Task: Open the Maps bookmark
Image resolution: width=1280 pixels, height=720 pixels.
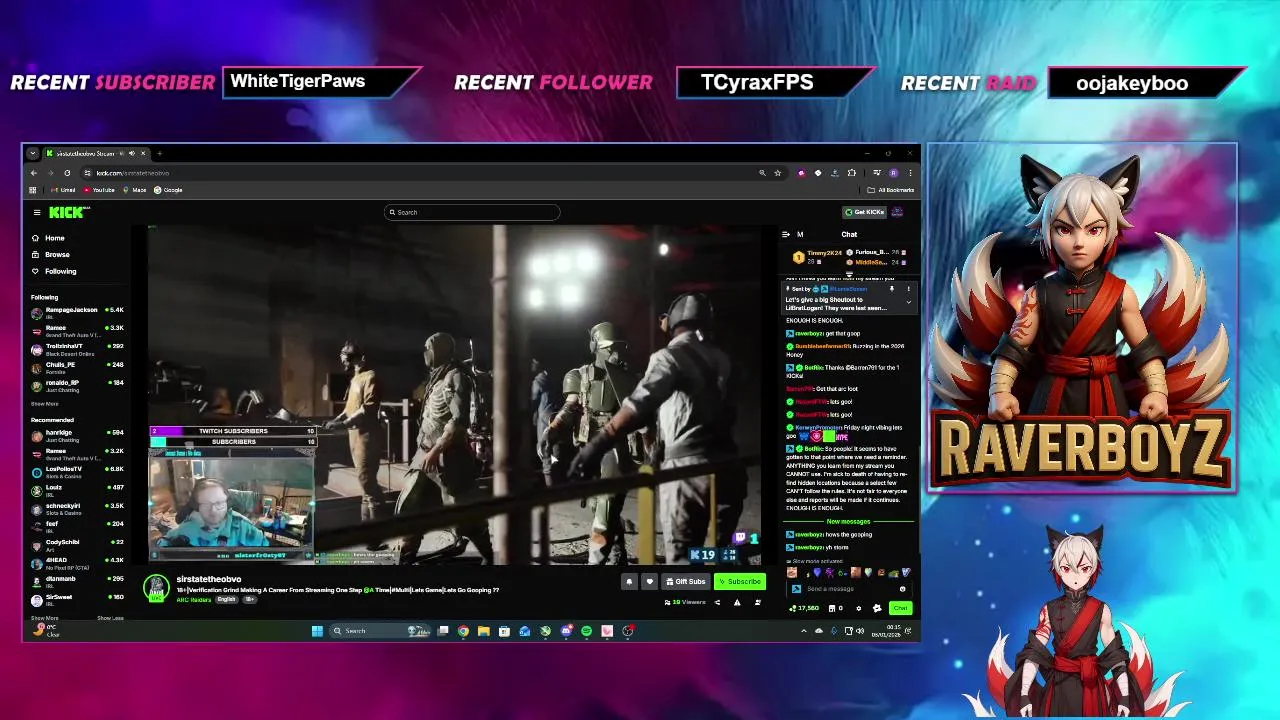Action: click(135, 190)
